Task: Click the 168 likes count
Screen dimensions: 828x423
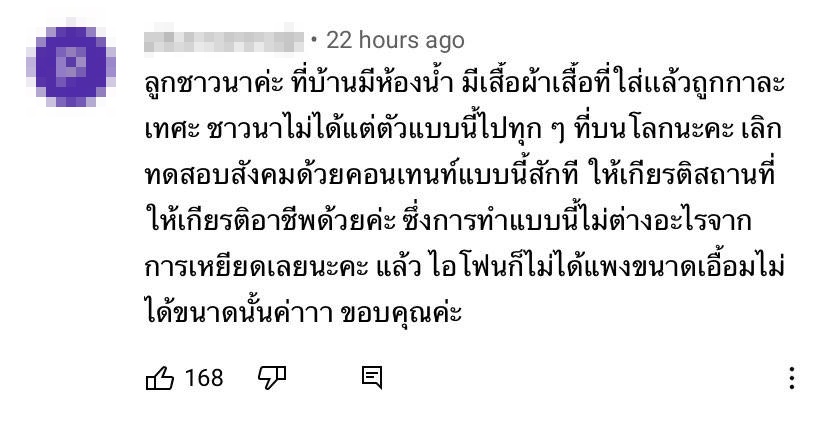Action: click(204, 378)
